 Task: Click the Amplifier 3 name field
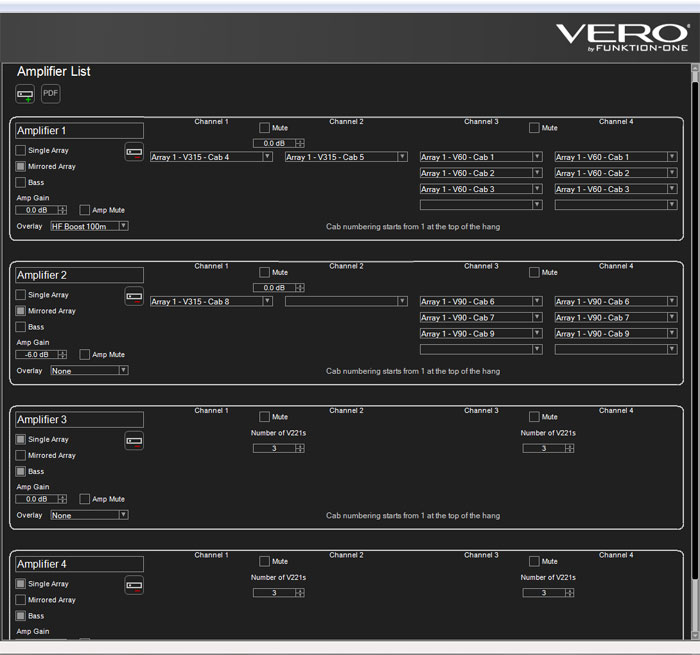click(79, 419)
